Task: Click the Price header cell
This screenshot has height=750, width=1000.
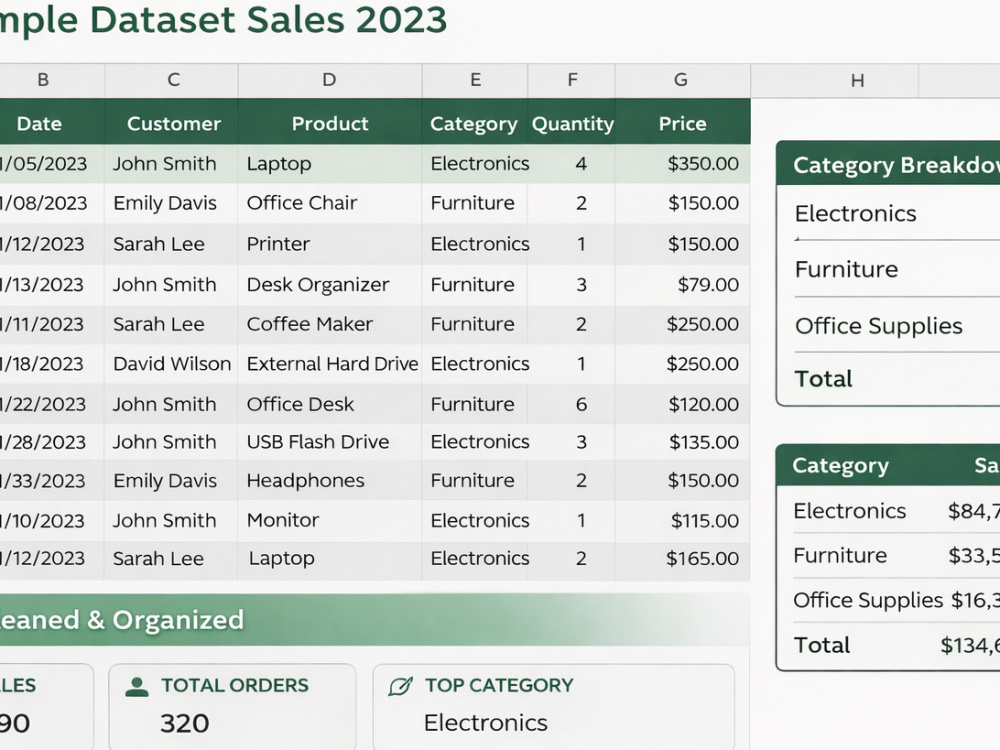Action: [682, 123]
